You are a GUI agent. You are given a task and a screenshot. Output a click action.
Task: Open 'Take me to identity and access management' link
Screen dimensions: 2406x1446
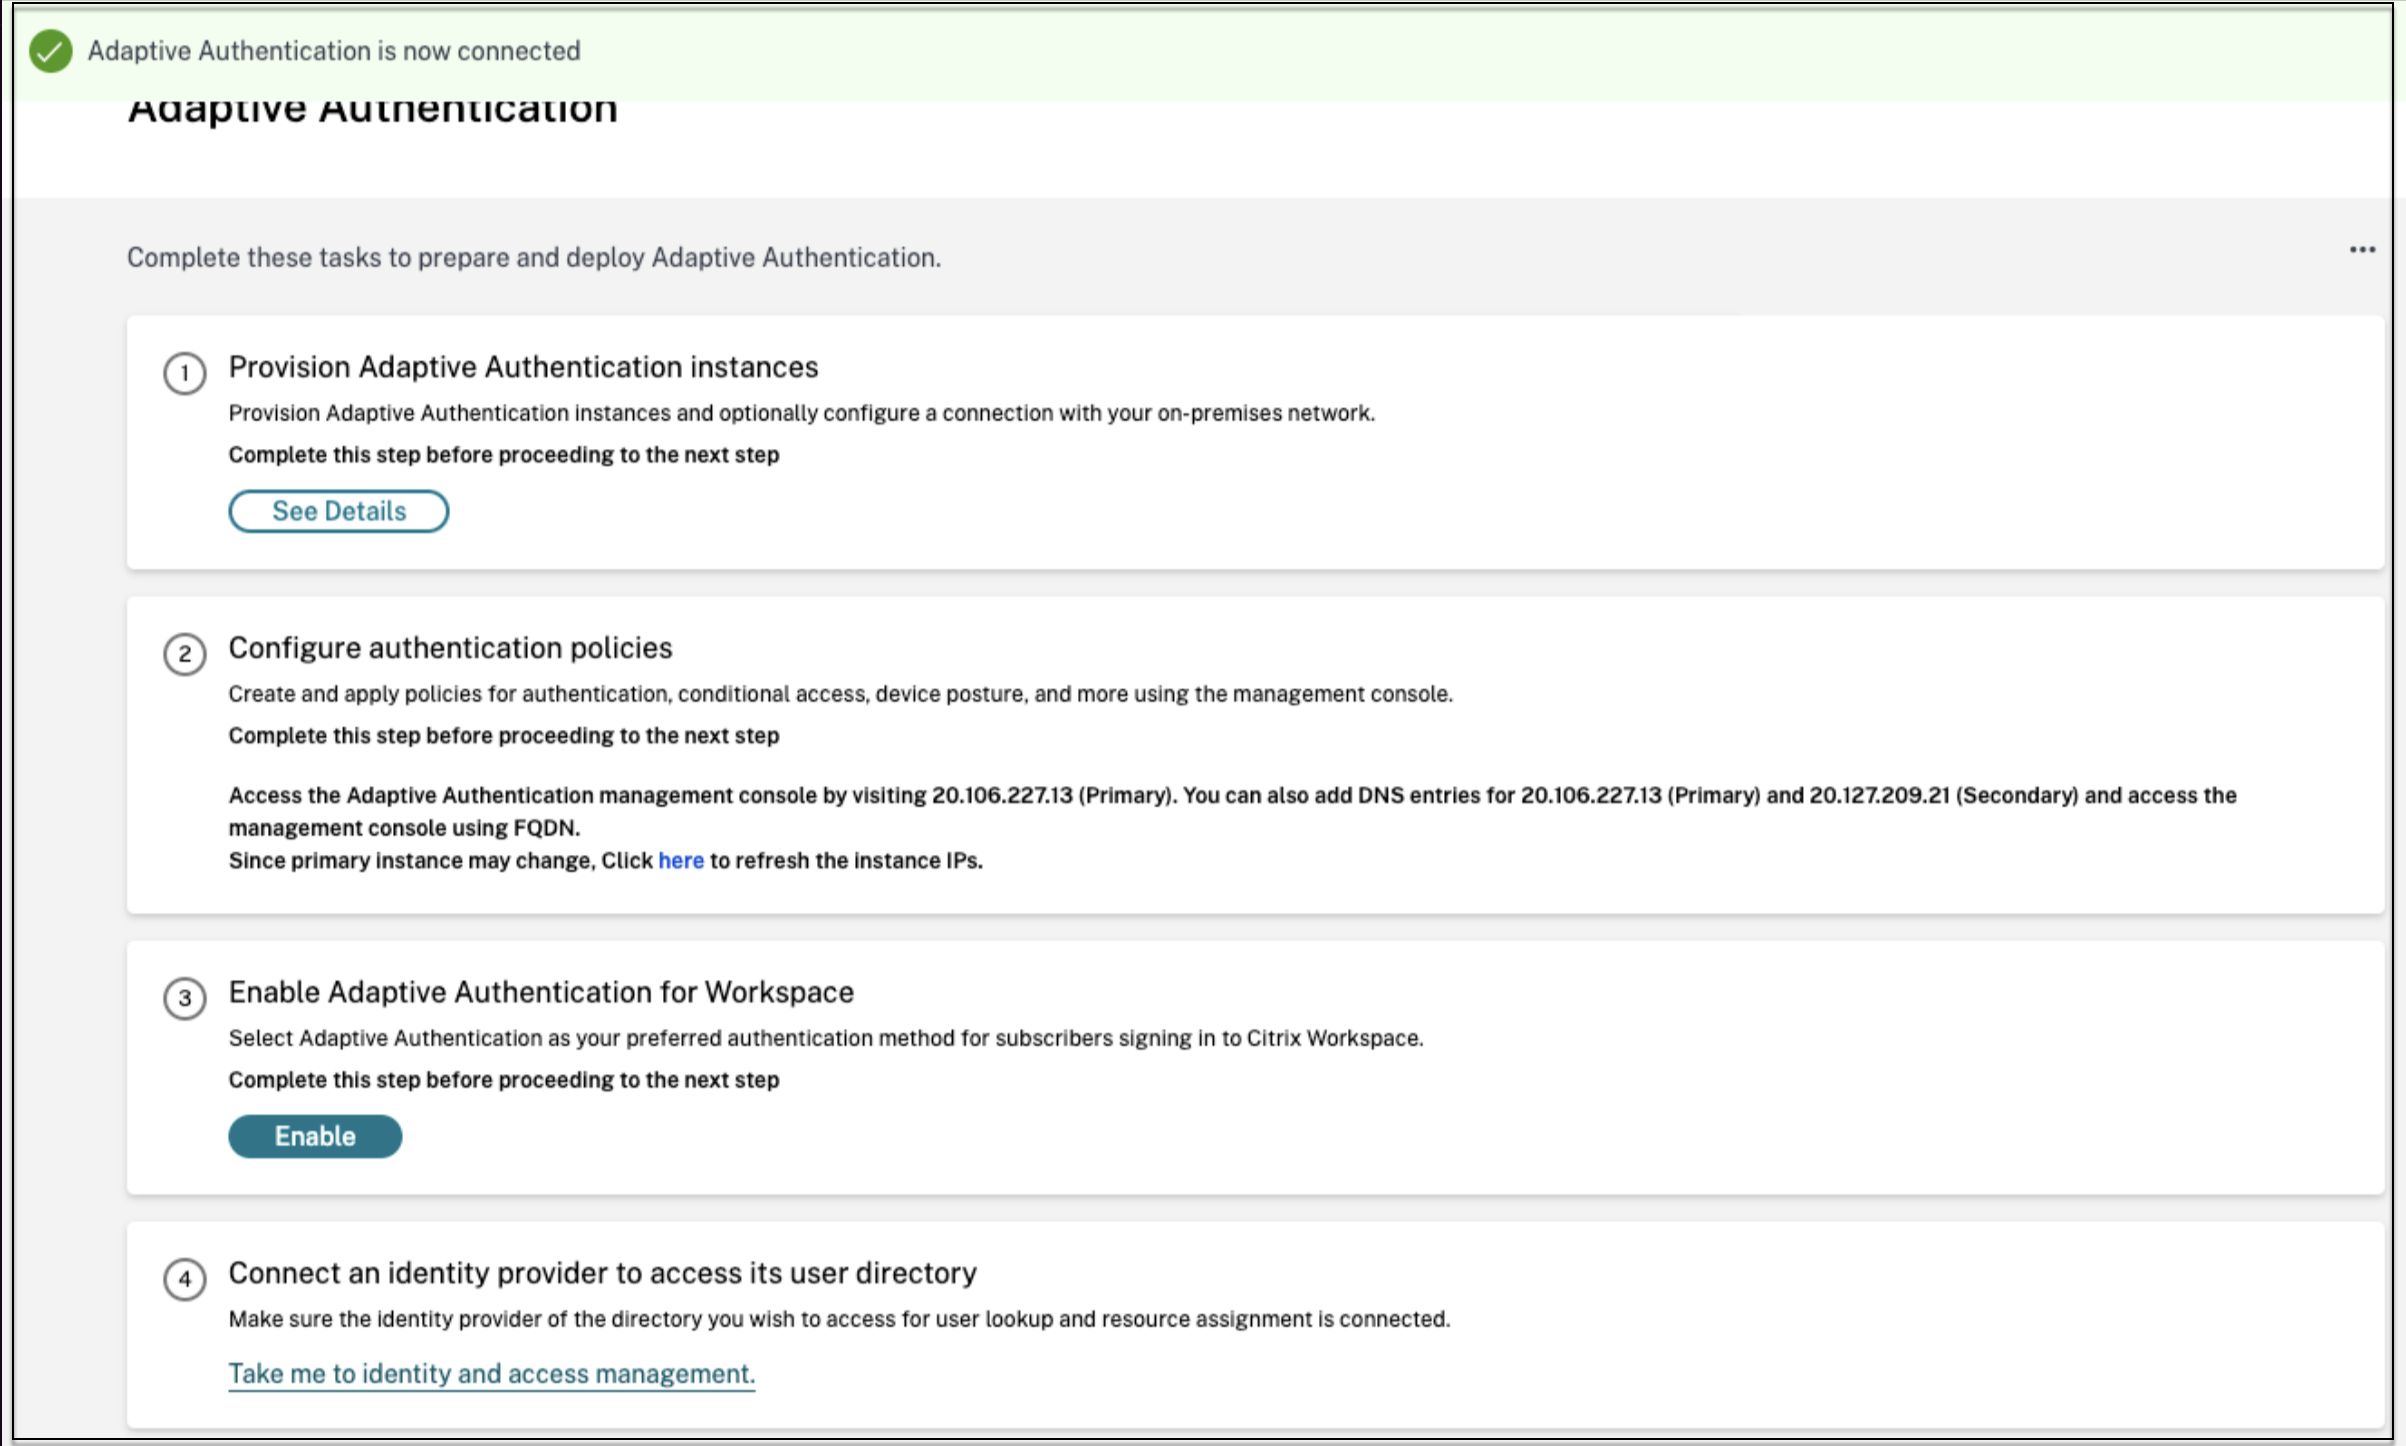tap(491, 1374)
